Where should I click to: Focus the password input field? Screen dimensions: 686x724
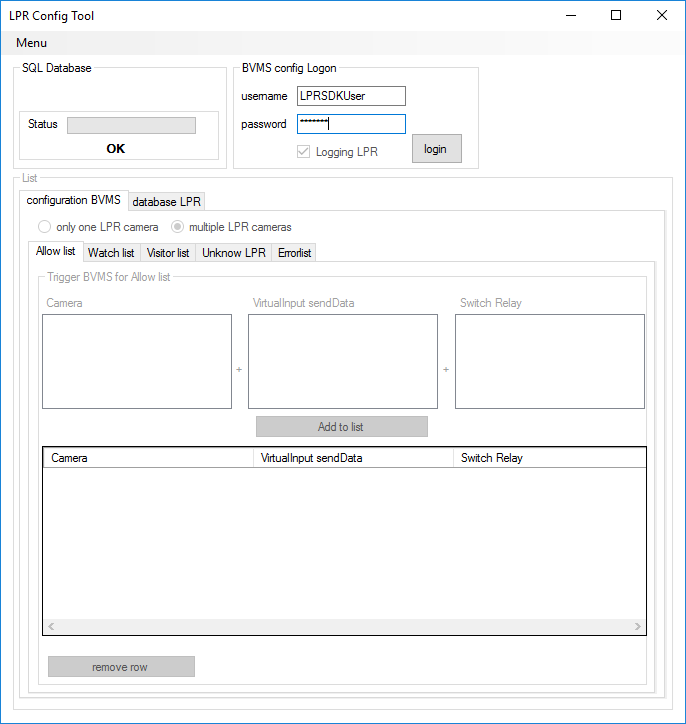351,124
